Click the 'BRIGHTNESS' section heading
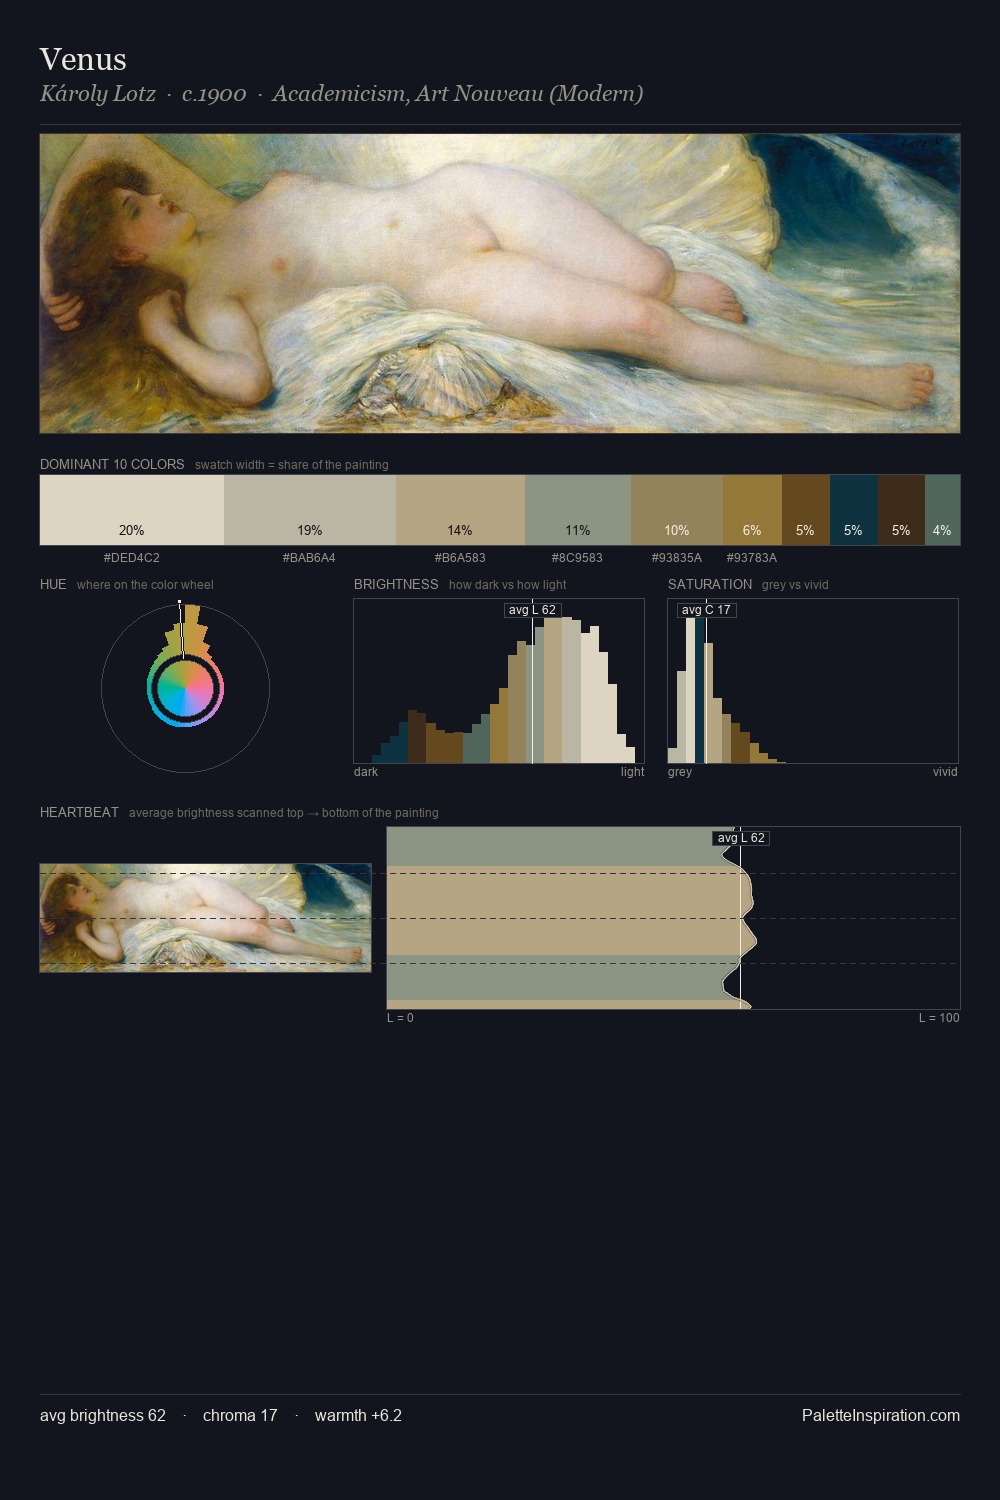The height and width of the screenshot is (1500, 1000). (x=396, y=585)
